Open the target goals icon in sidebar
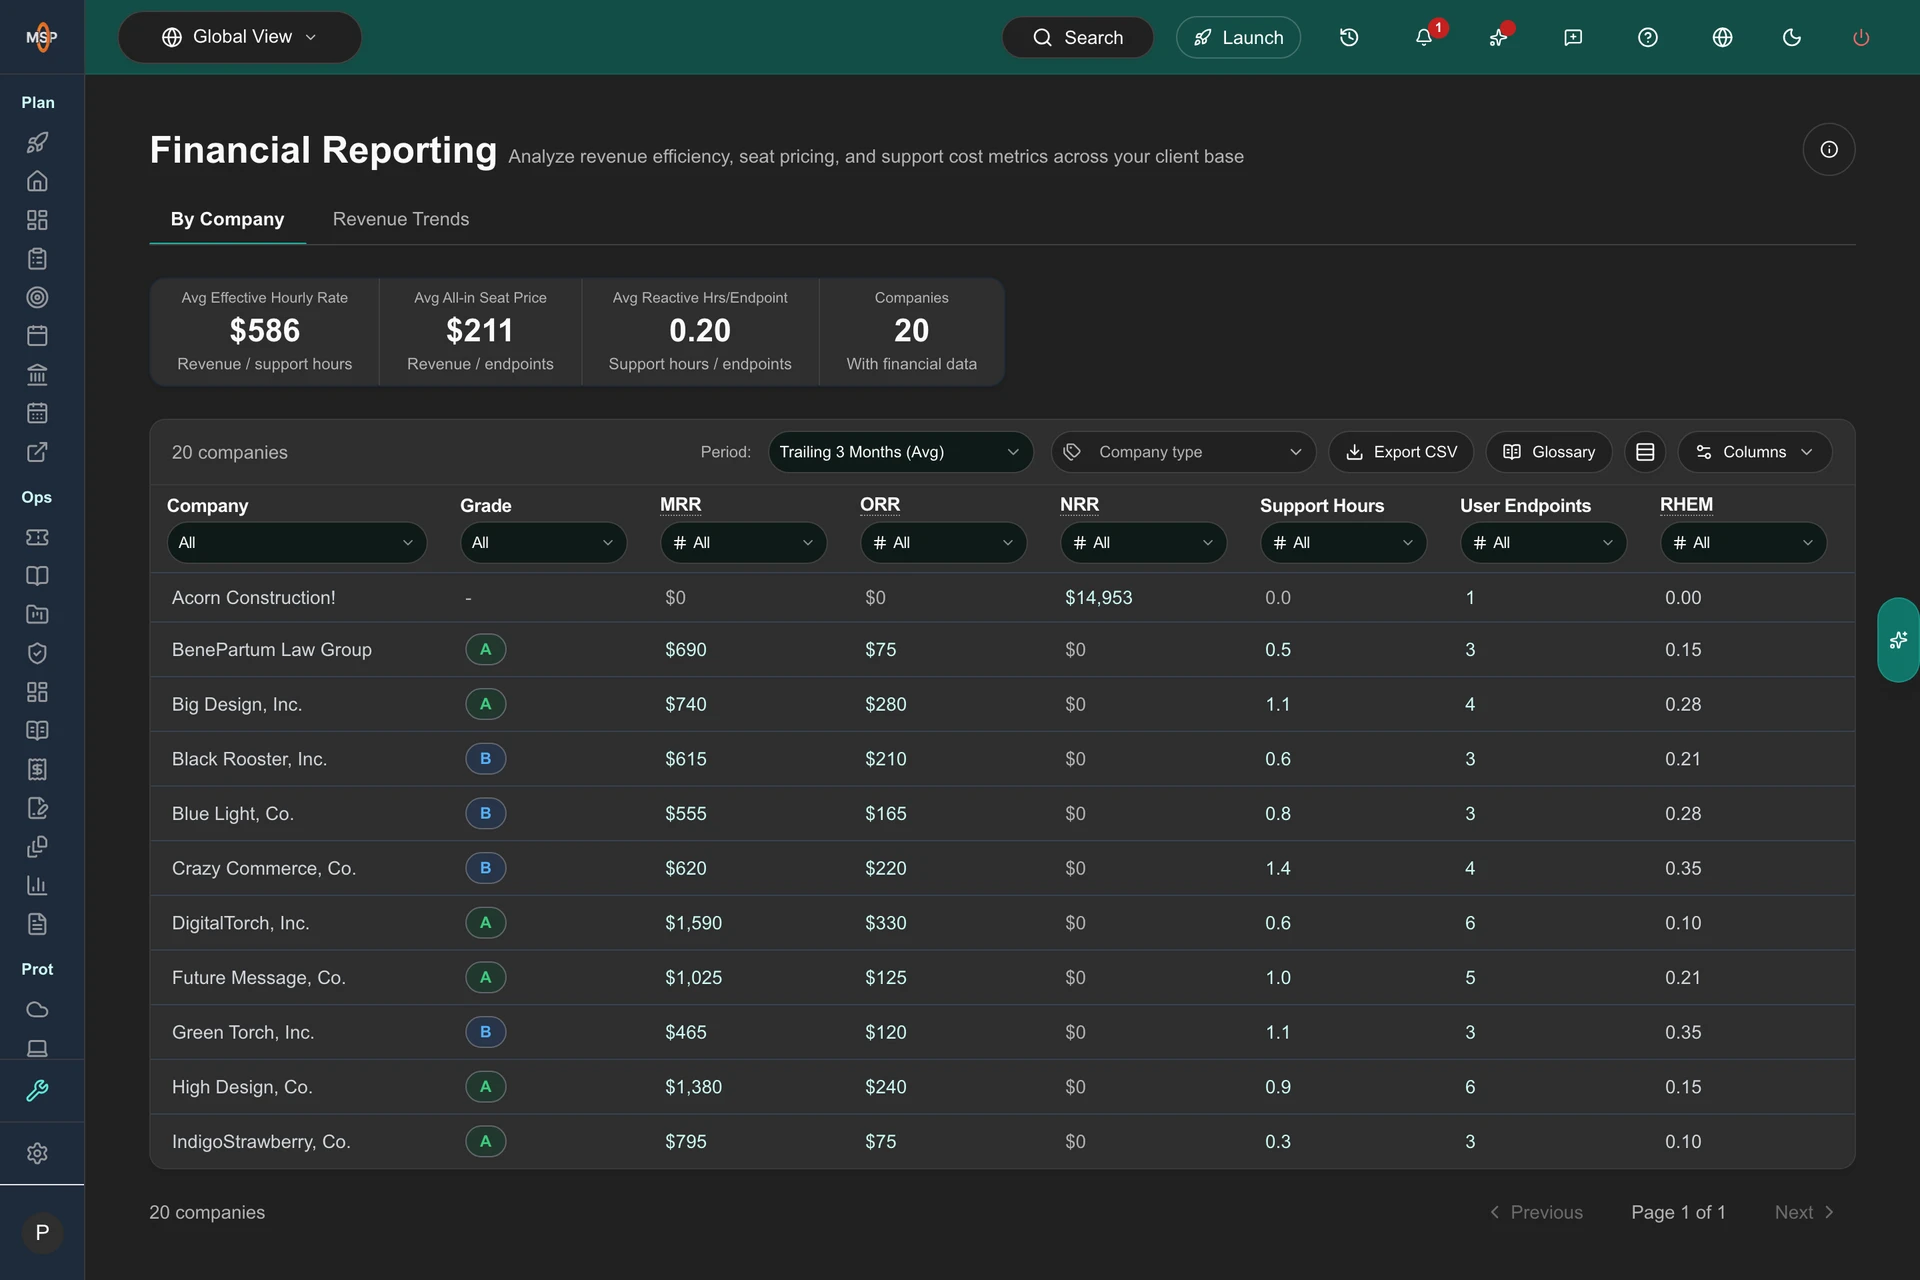 pos(37,297)
